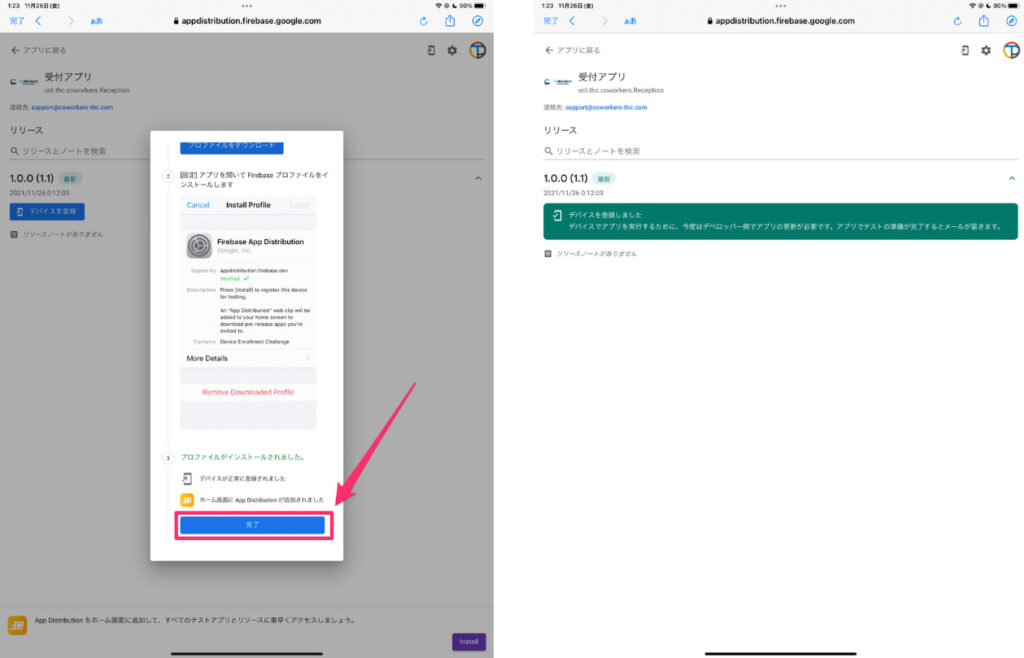This screenshot has width=1024, height=658.
Task: Tap green デバイスを登録しました banner
Action: click(780, 221)
